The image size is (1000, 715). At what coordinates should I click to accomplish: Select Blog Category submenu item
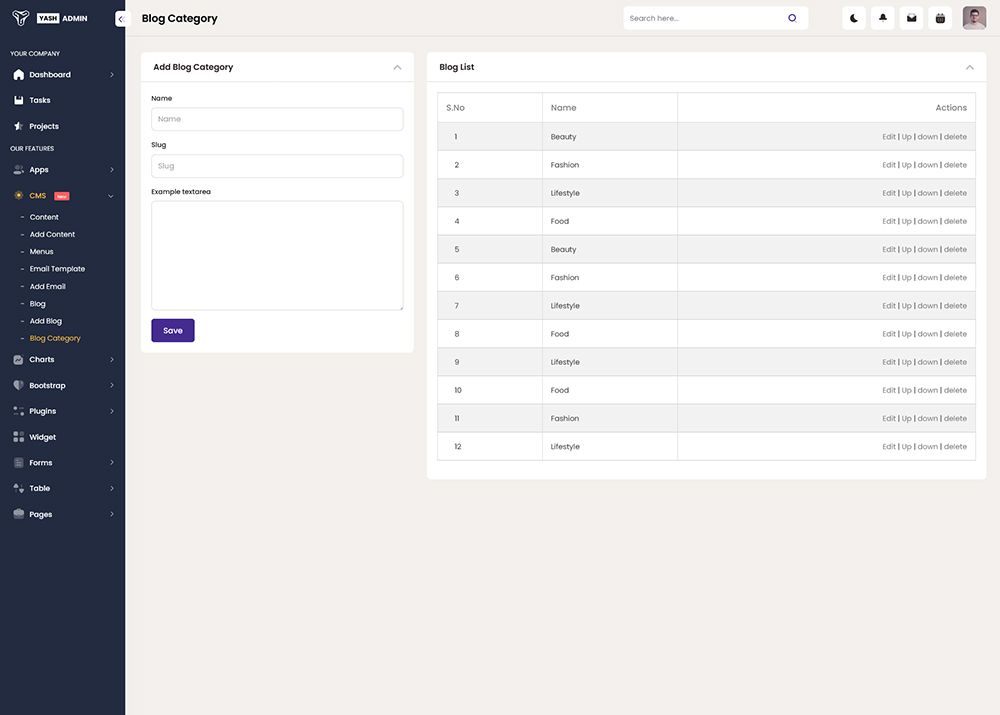55,338
